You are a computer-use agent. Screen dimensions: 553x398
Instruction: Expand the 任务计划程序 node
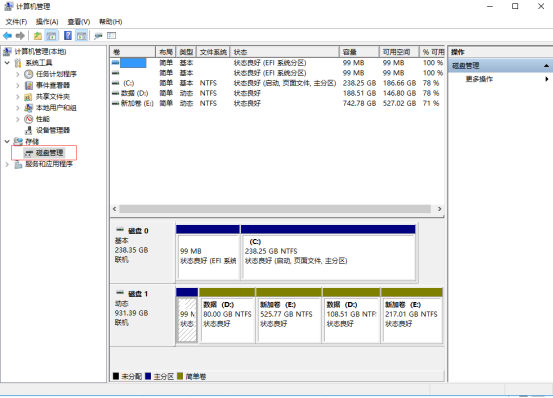click(x=18, y=74)
